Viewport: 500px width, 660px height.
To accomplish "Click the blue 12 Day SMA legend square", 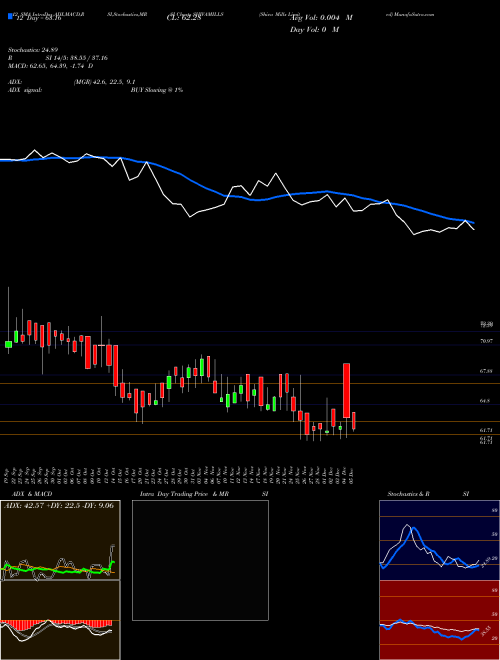I will click(x=11, y=17).
